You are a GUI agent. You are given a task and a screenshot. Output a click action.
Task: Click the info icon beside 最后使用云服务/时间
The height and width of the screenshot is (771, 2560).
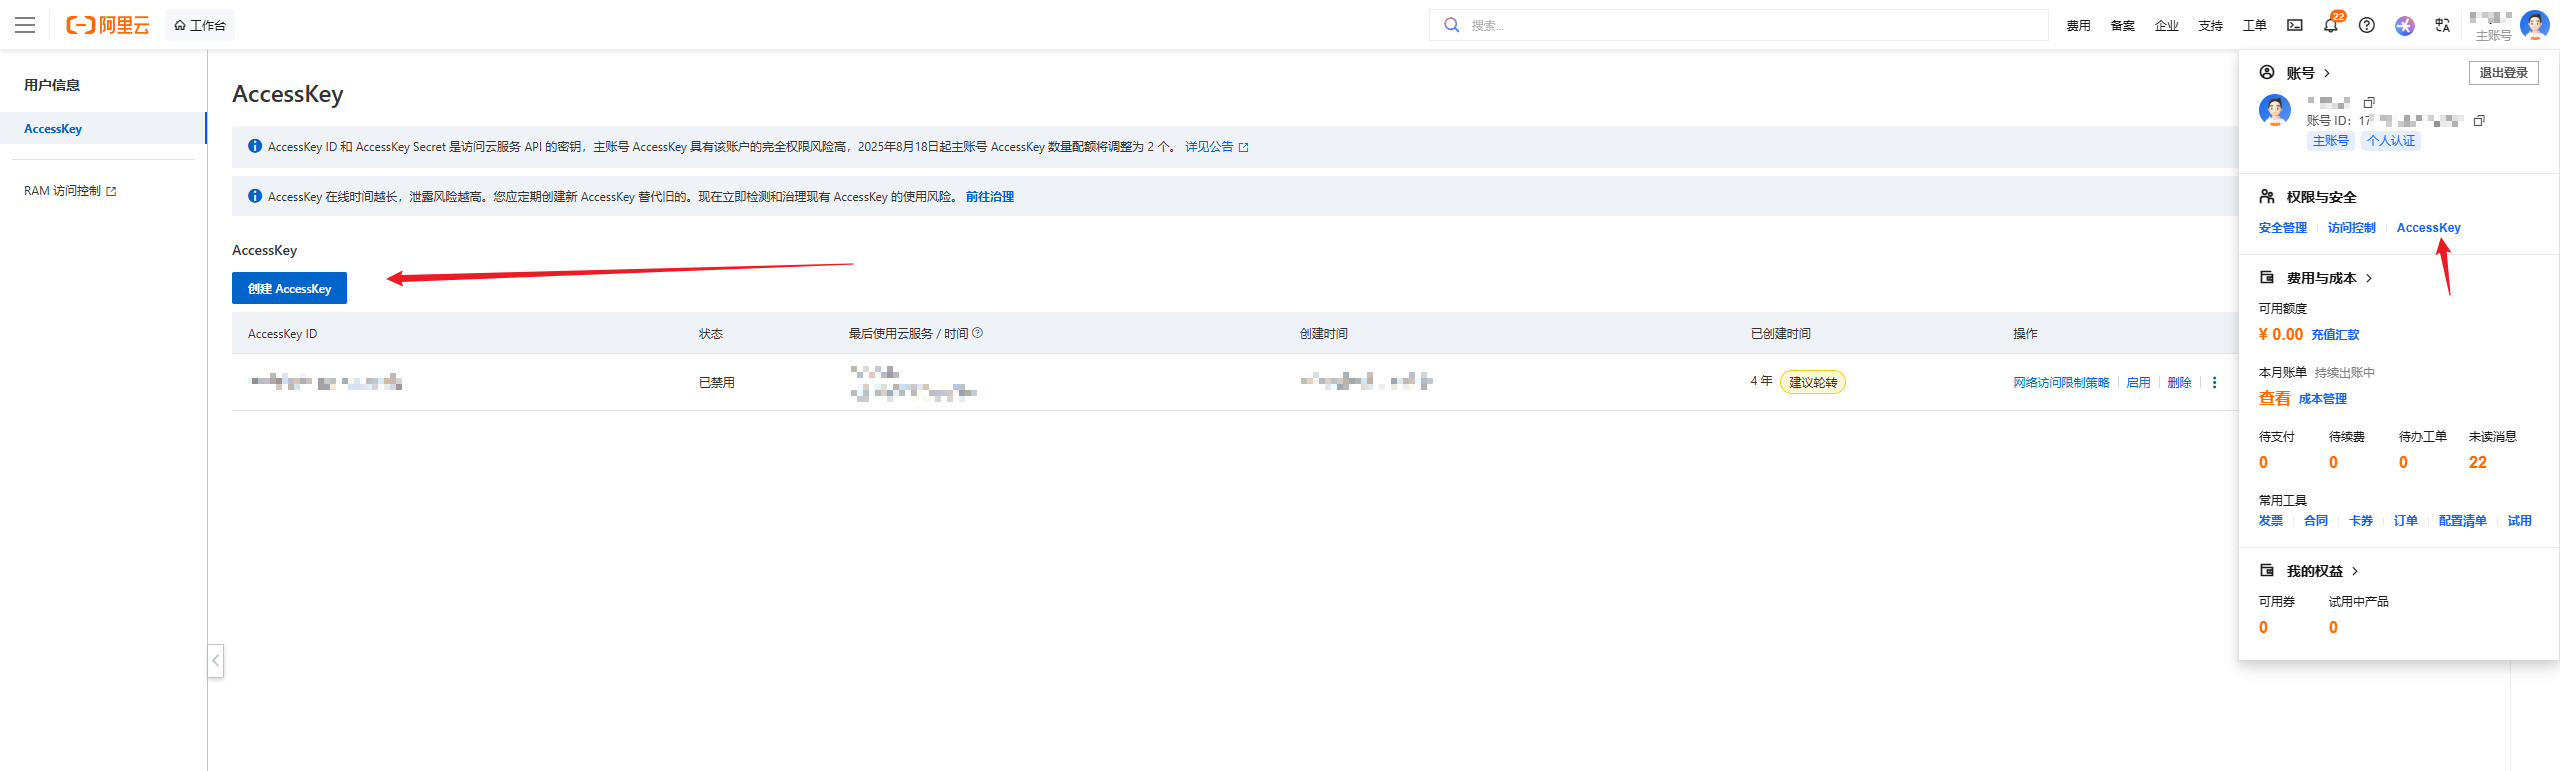pyautogui.click(x=978, y=333)
